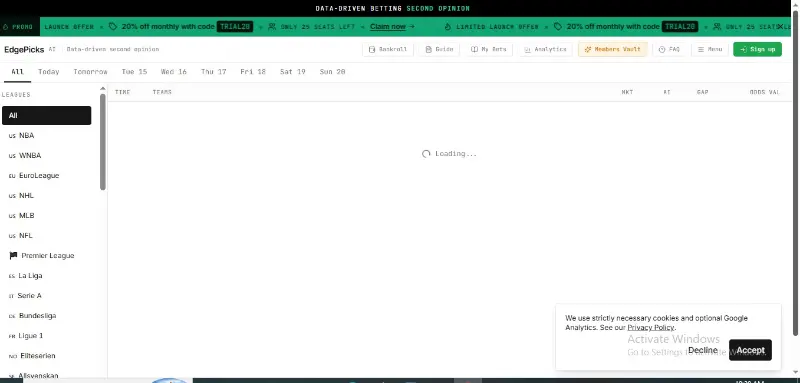
Task: Click the page vertical scrollbar
Action: 795,173
